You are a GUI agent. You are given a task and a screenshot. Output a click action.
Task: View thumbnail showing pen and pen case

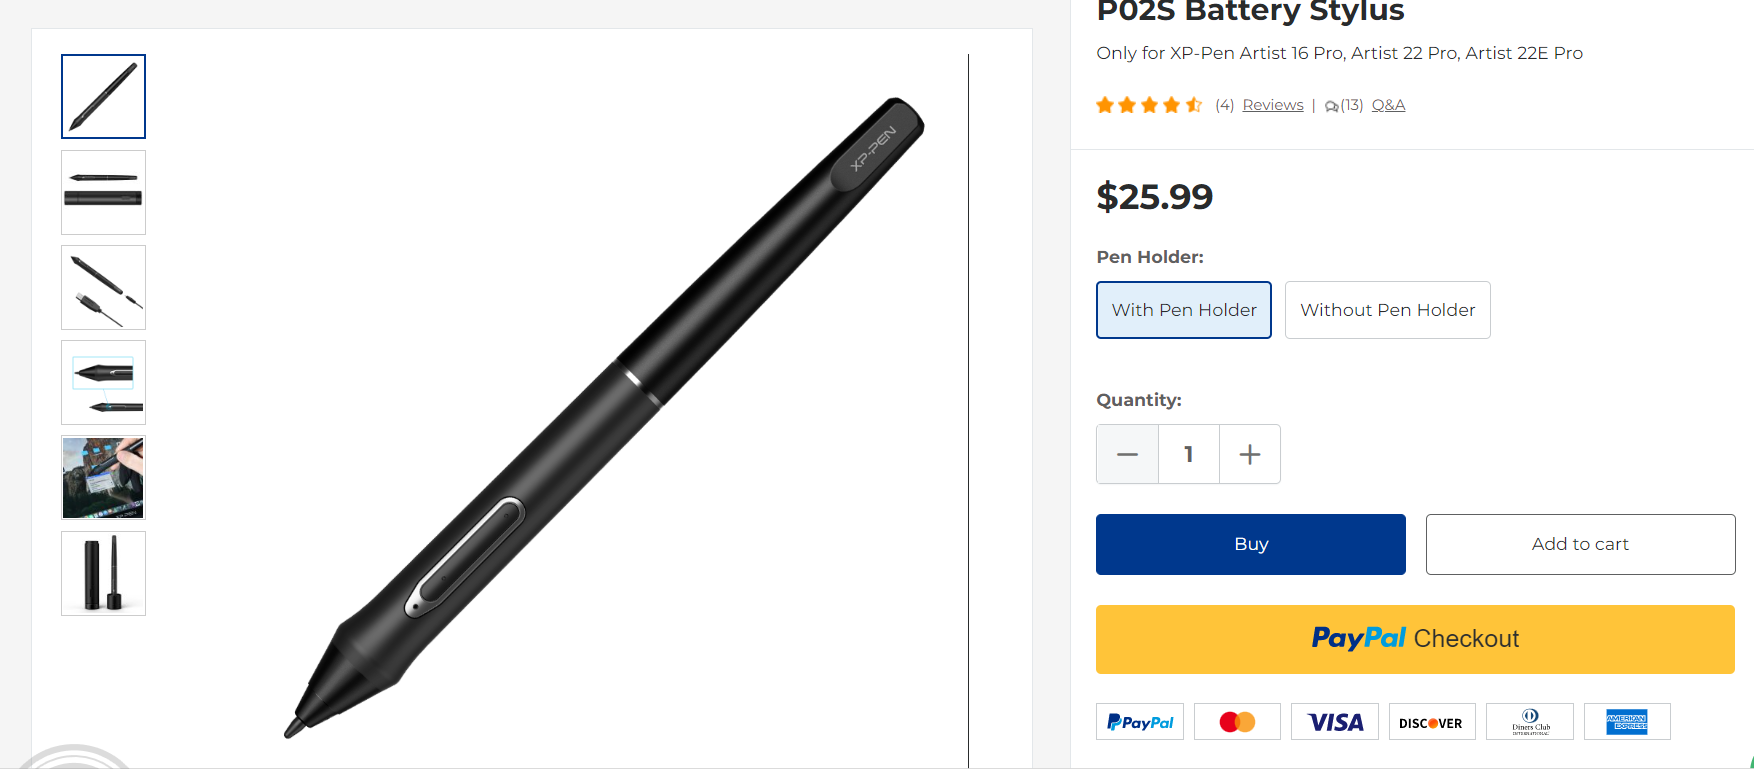point(103,192)
